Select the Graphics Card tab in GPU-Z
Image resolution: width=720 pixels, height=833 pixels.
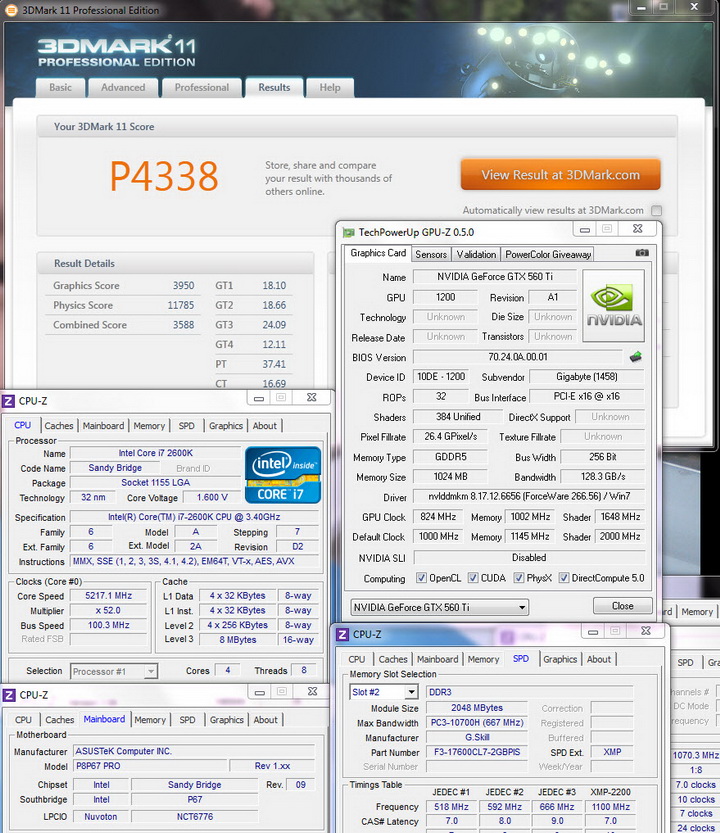[378, 253]
